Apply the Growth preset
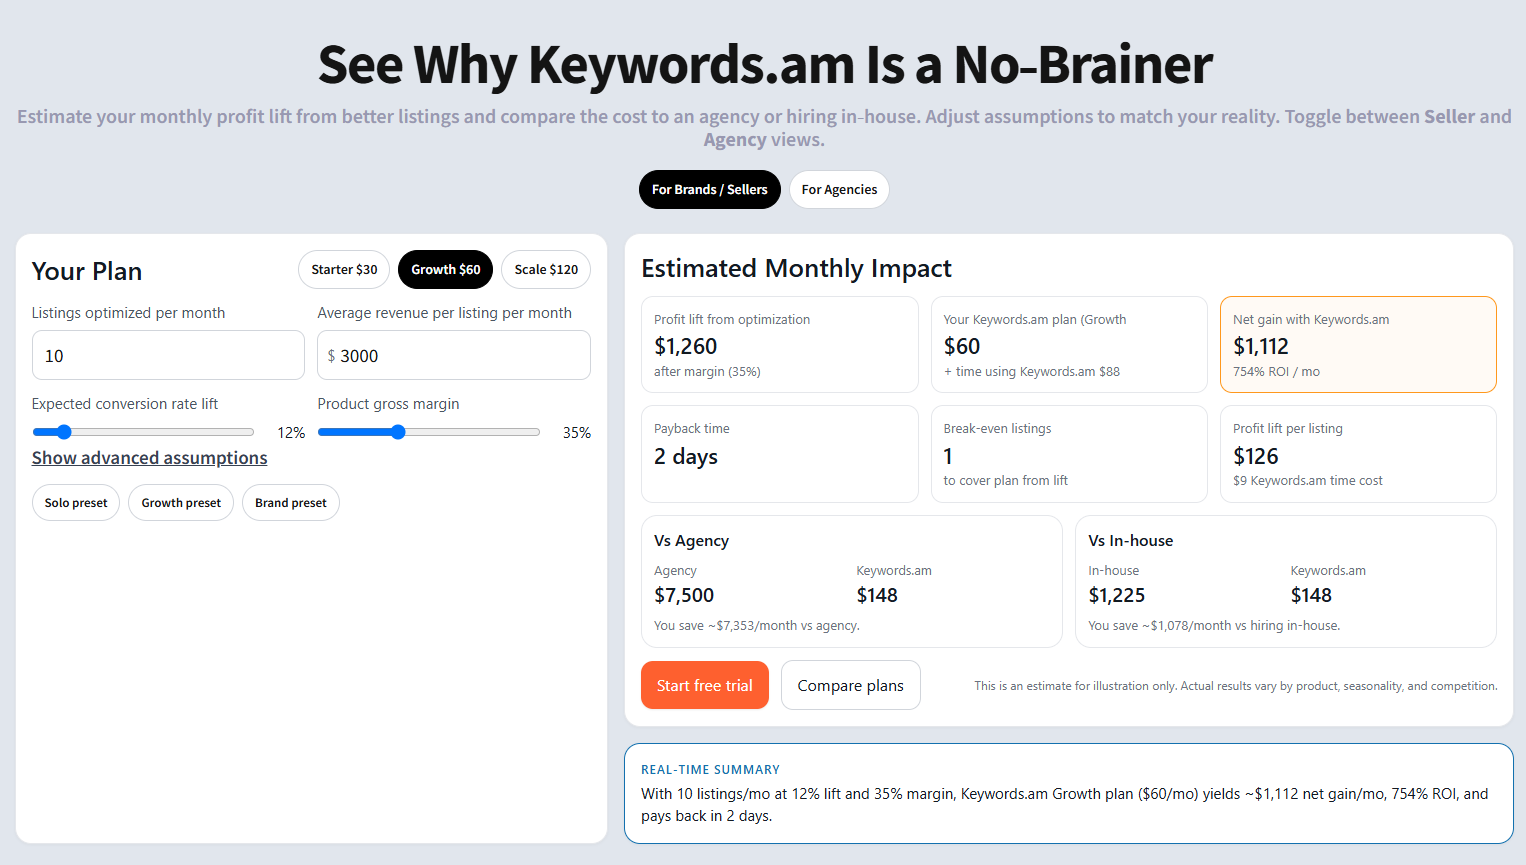The width and height of the screenshot is (1526, 865). click(x=181, y=503)
